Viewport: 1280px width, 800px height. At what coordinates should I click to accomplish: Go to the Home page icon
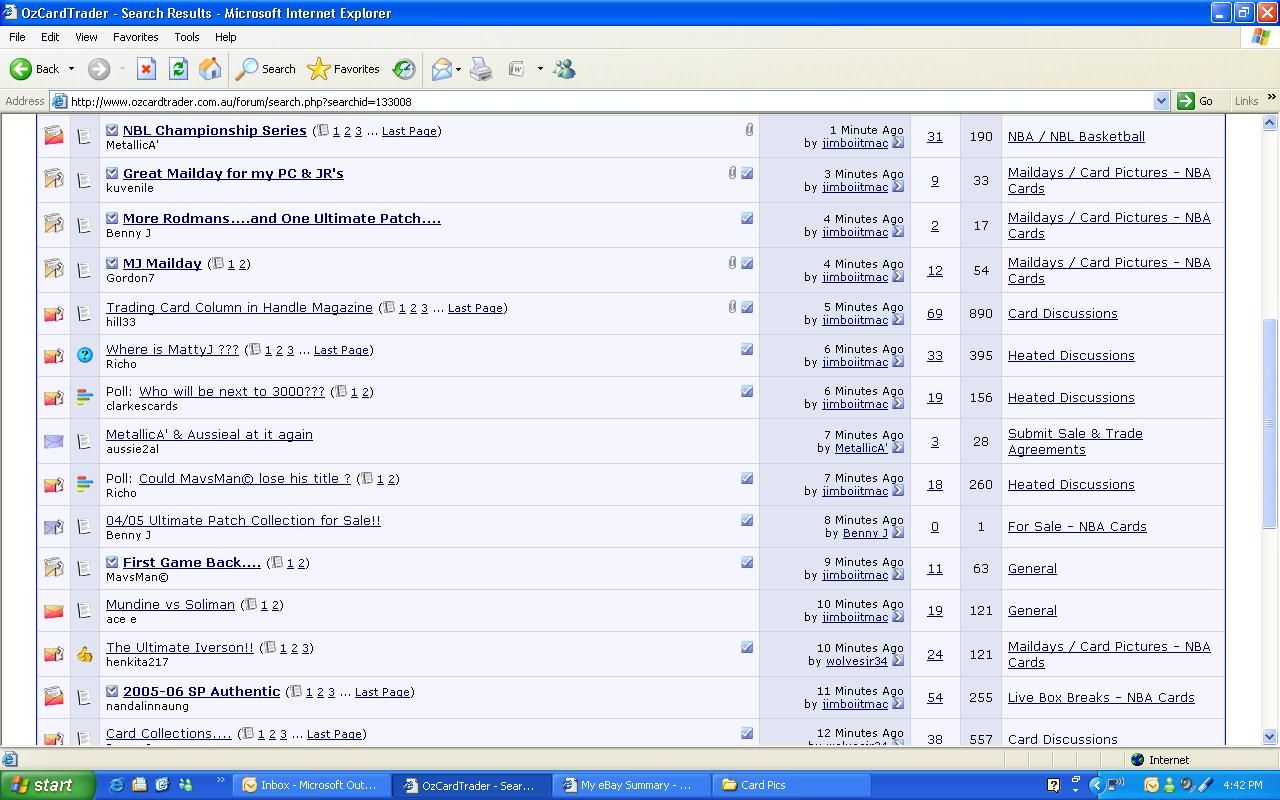point(210,69)
